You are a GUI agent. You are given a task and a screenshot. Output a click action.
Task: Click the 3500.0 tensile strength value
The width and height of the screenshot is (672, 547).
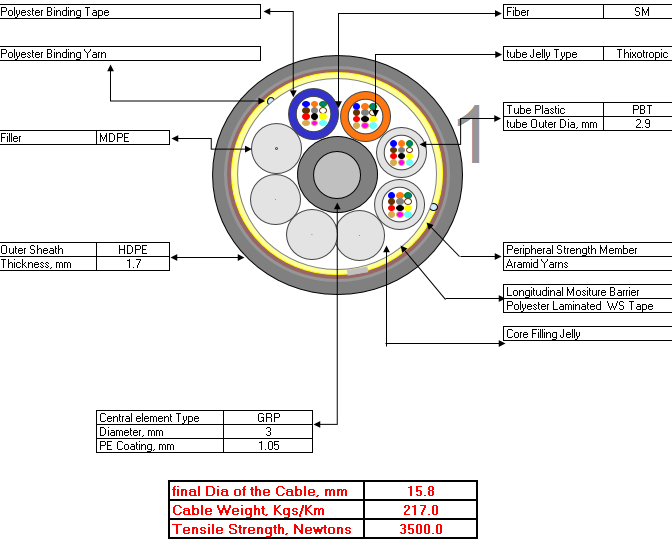[x=420, y=529]
